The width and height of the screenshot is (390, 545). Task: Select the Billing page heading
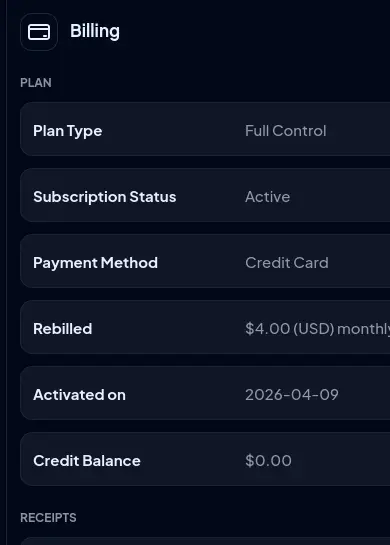[x=95, y=31]
